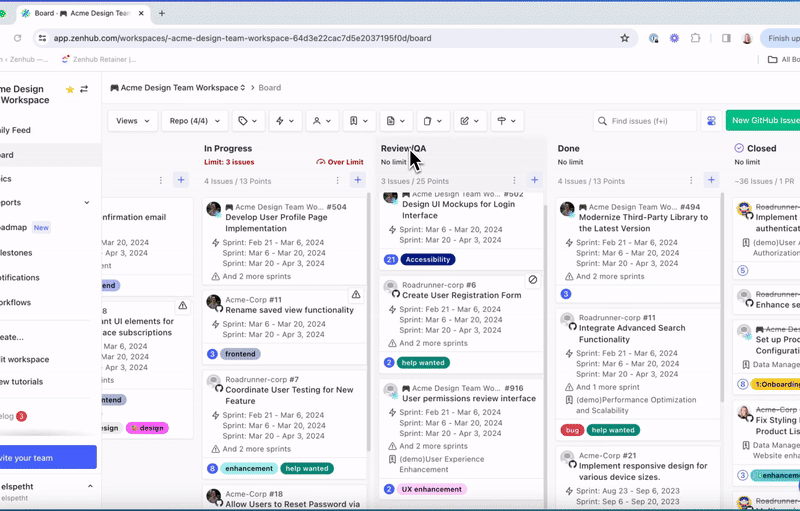Open issue Integrate Advanced Search Functionality
This screenshot has width=800, height=511.
632,334
